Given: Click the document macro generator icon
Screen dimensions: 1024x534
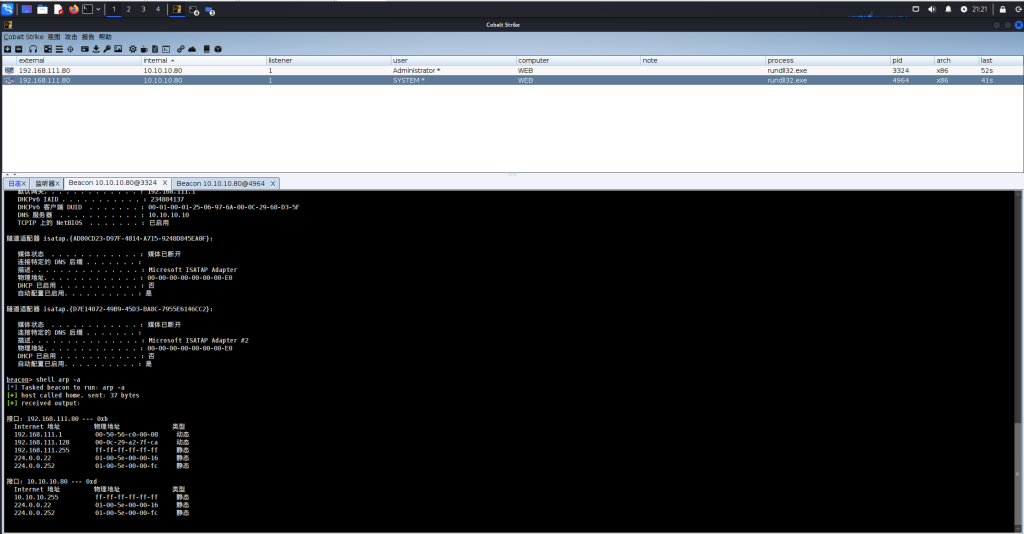Looking at the screenshot, I should point(155,49).
